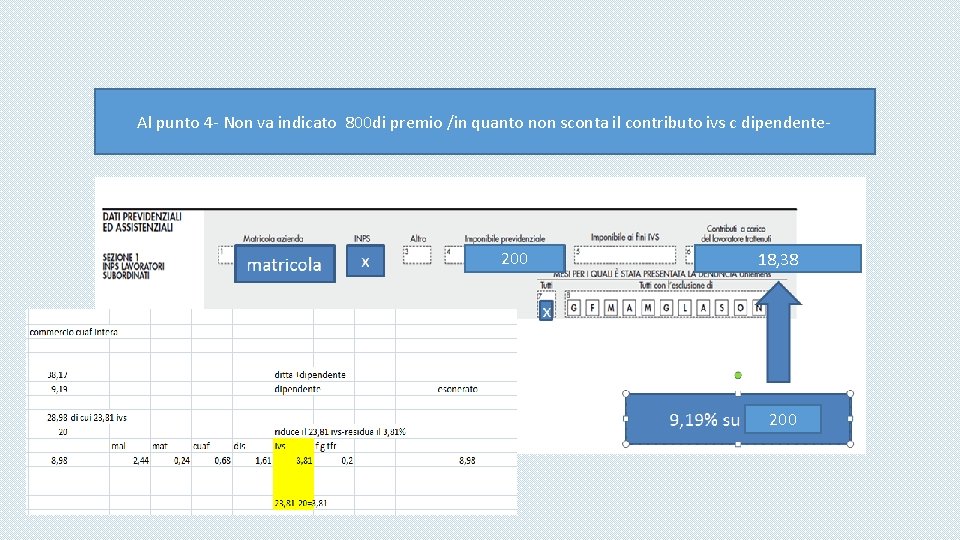Select yellow cell '23,81-20=3,81'
The height and width of the screenshot is (540, 960).
[300, 503]
